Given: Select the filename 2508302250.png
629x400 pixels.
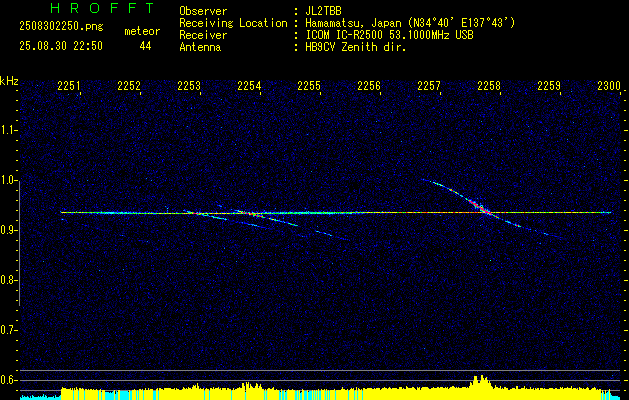Looking at the screenshot, I should click(x=61, y=27).
